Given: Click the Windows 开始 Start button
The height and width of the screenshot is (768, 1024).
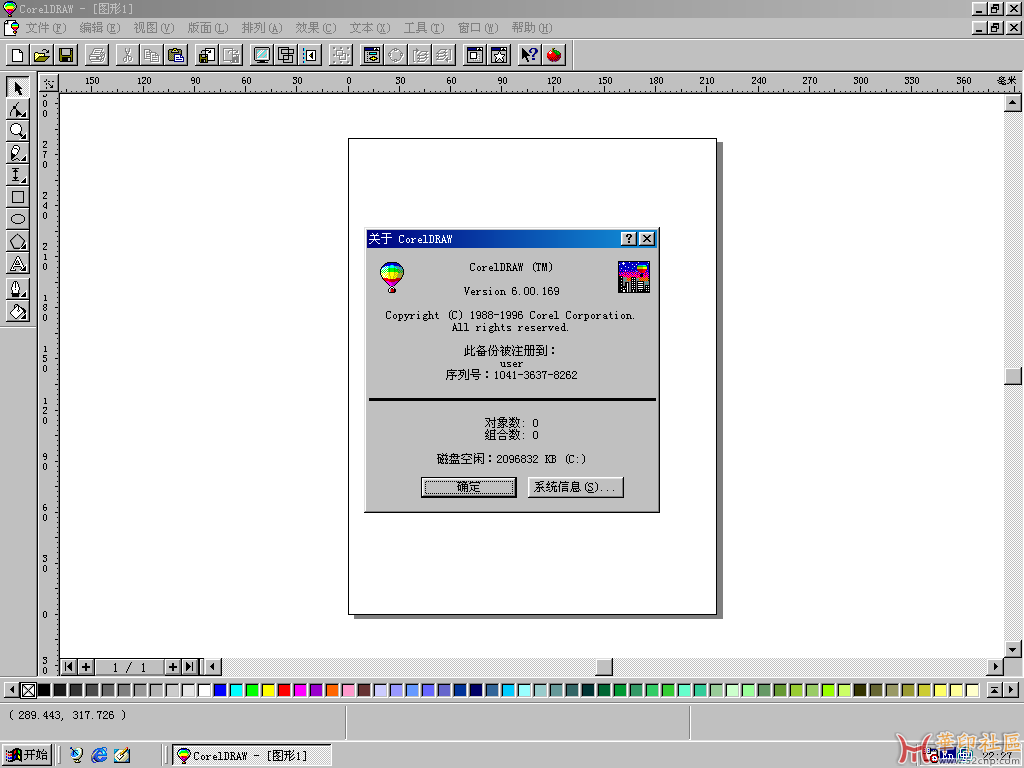Looking at the screenshot, I should point(27,755).
